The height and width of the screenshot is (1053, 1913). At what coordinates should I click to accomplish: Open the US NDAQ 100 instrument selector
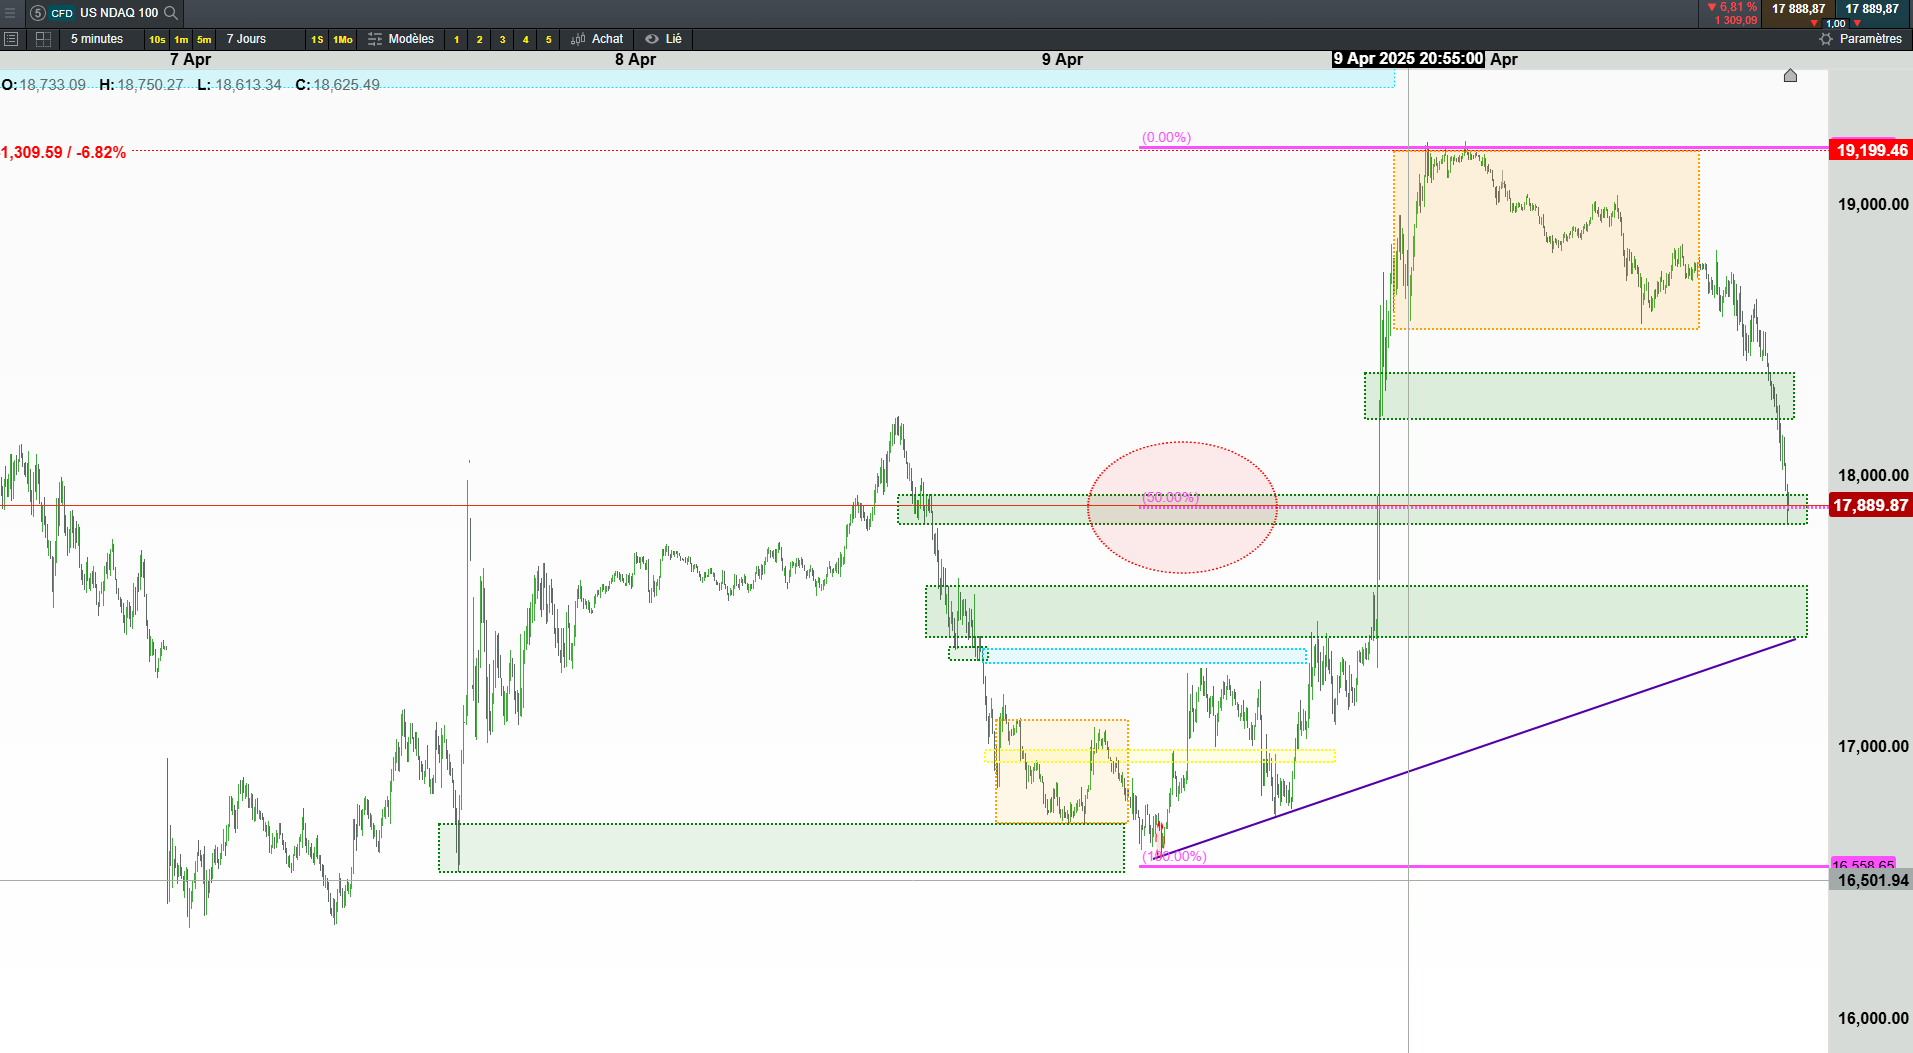(x=119, y=13)
